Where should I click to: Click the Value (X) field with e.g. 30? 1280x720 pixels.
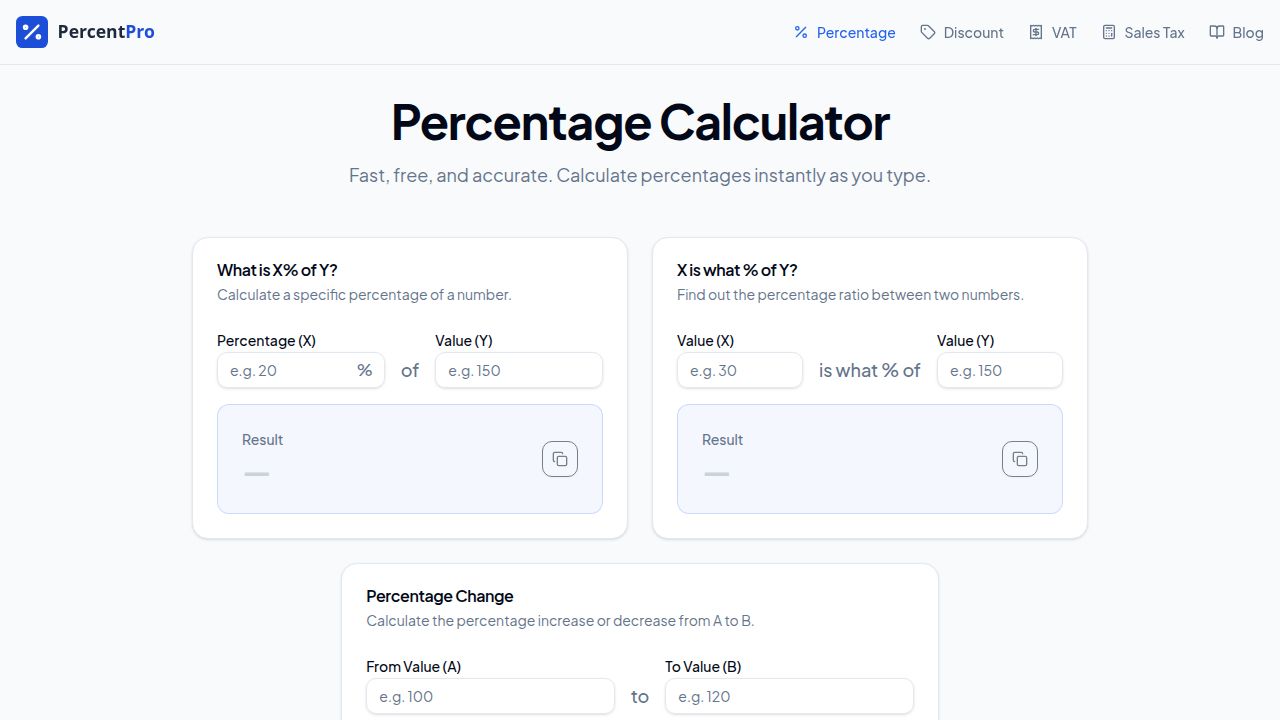pos(740,370)
